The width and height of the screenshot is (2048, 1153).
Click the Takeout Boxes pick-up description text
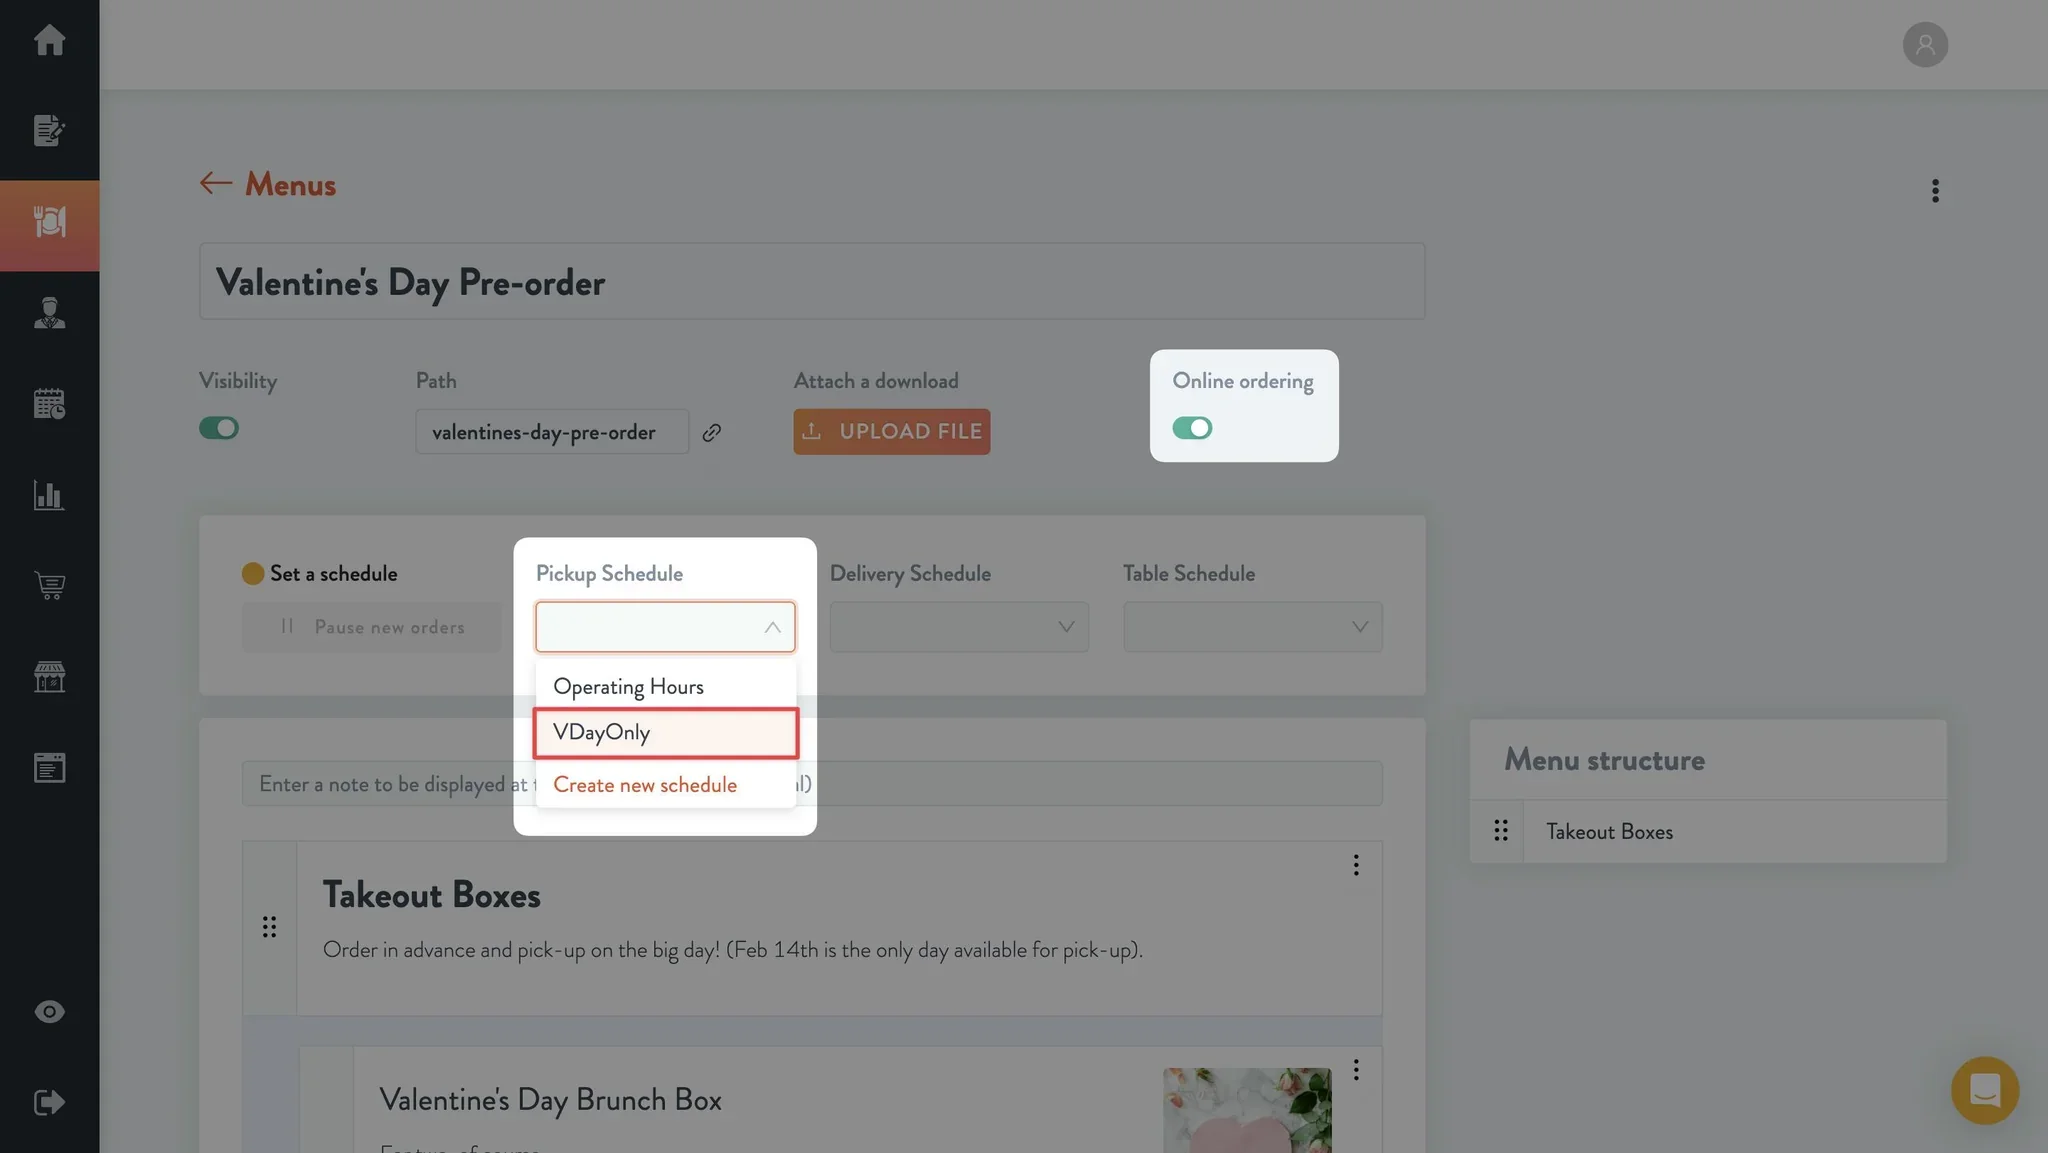tap(733, 950)
